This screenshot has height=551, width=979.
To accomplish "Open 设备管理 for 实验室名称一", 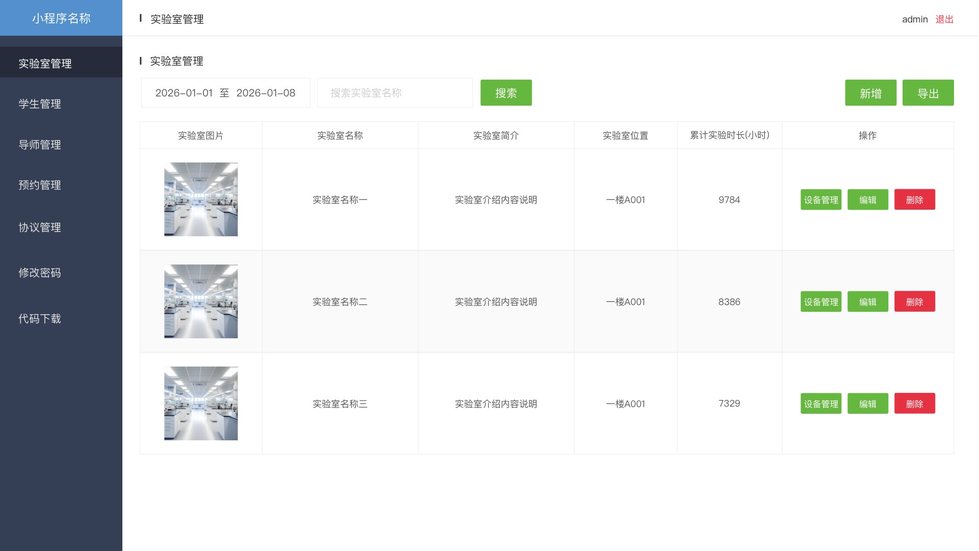I will [x=820, y=200].
